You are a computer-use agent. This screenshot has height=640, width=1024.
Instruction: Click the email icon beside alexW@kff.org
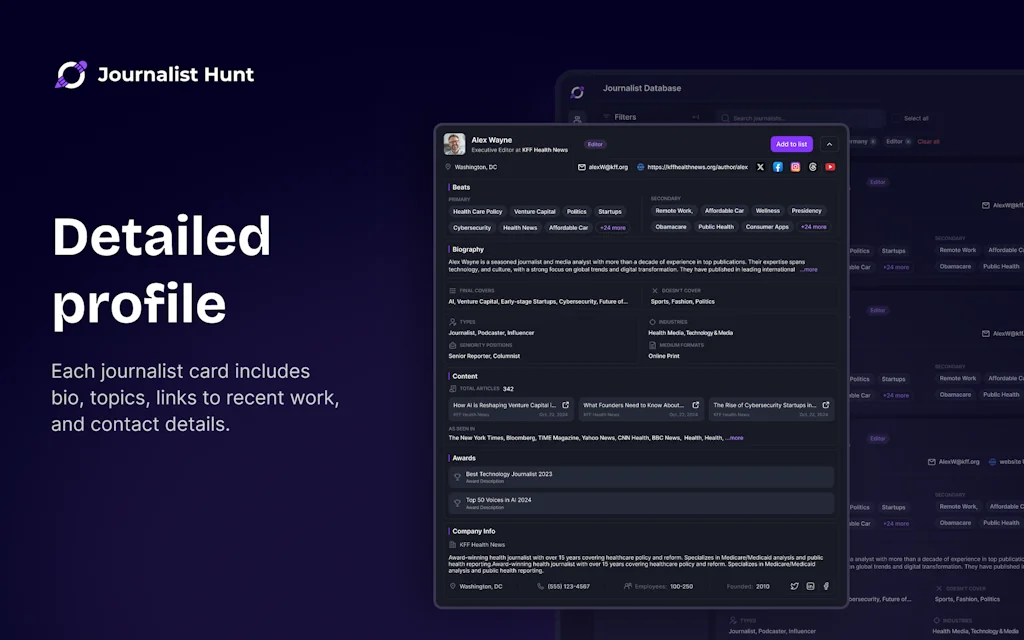(581, 167)
